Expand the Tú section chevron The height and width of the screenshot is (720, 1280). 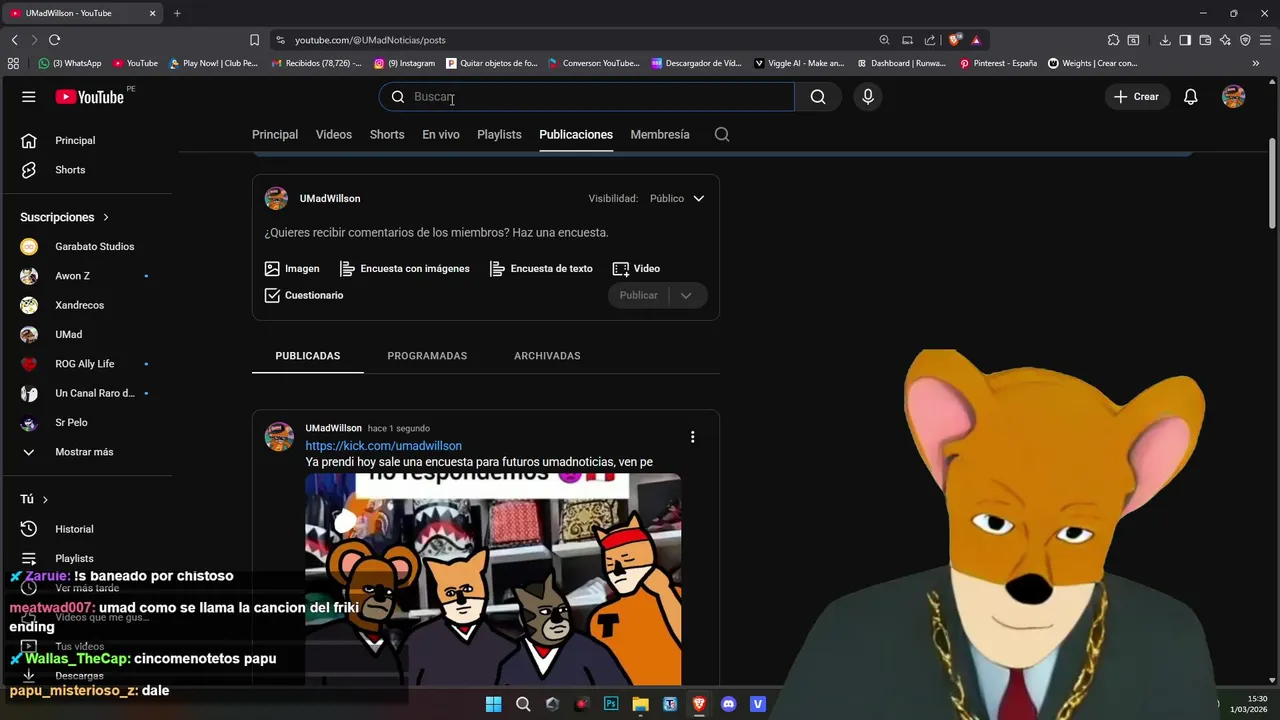[45, 499]
